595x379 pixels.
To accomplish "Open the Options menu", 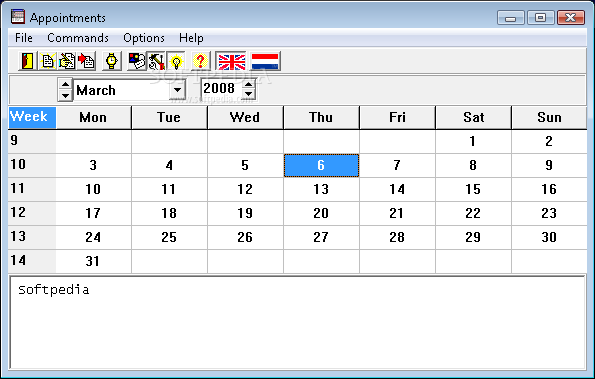I will (144, 38).
